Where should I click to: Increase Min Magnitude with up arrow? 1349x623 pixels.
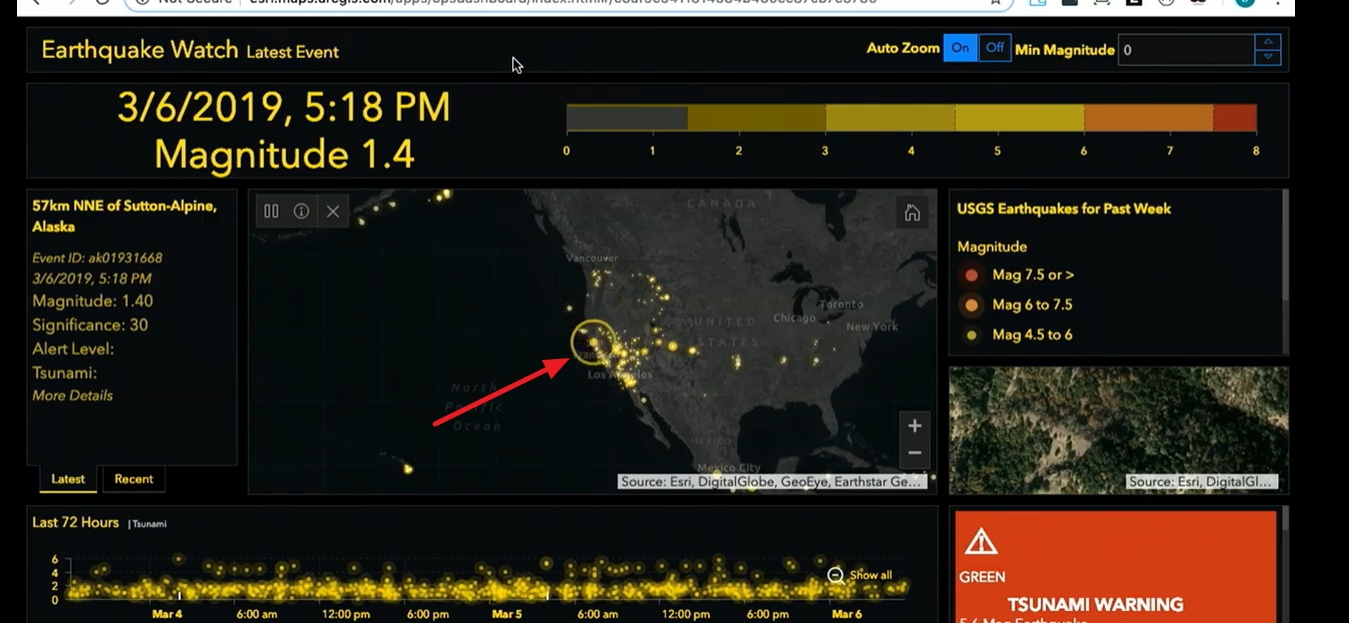(x=1268, y=42)
